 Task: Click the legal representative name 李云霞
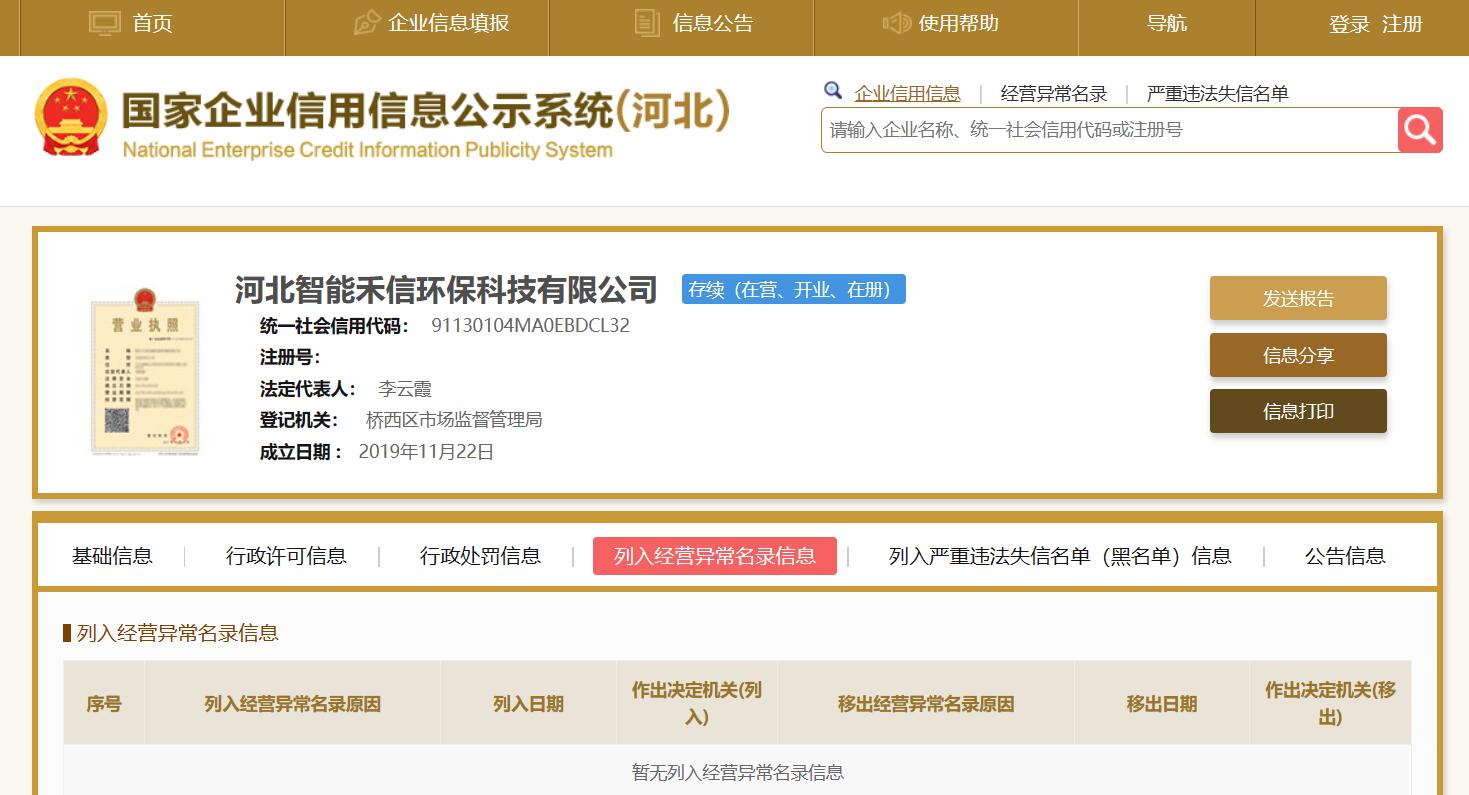click(x=404, y=389)
